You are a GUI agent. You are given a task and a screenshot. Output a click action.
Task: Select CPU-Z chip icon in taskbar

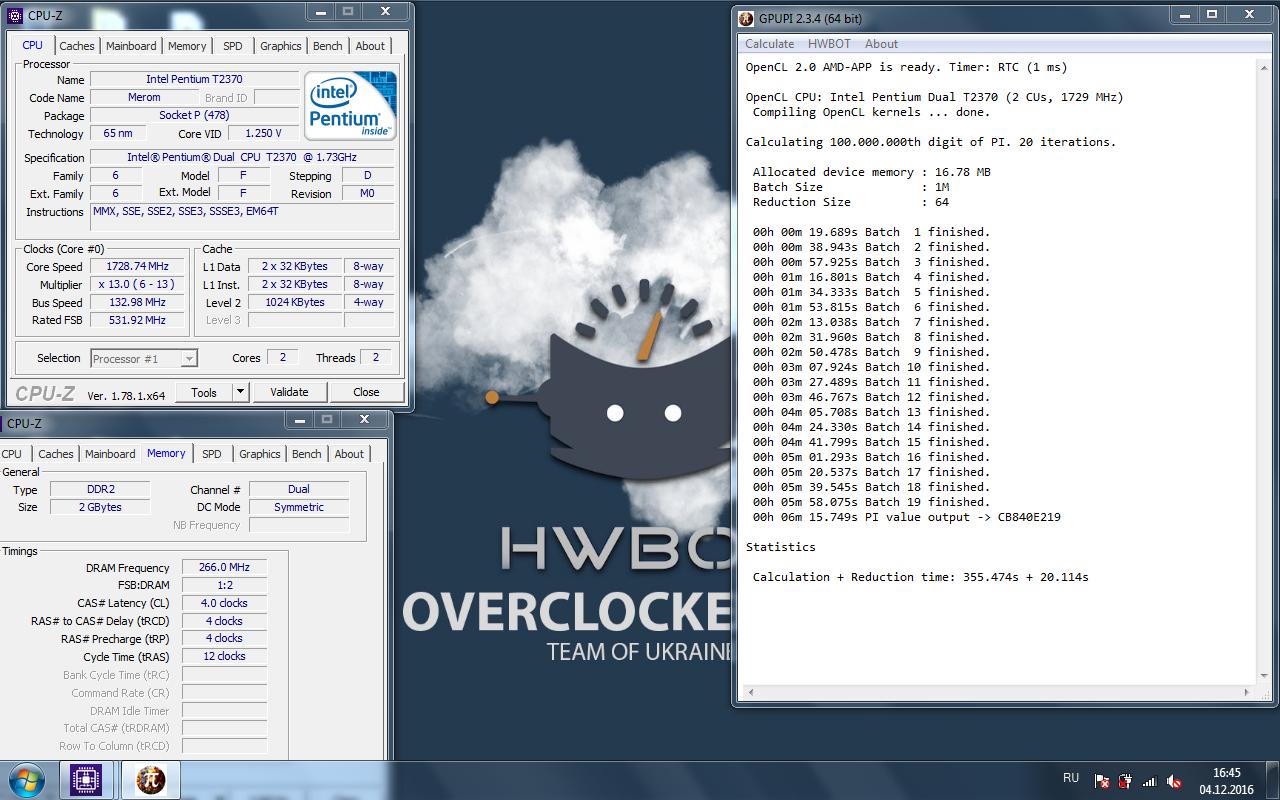pos(85,779)
